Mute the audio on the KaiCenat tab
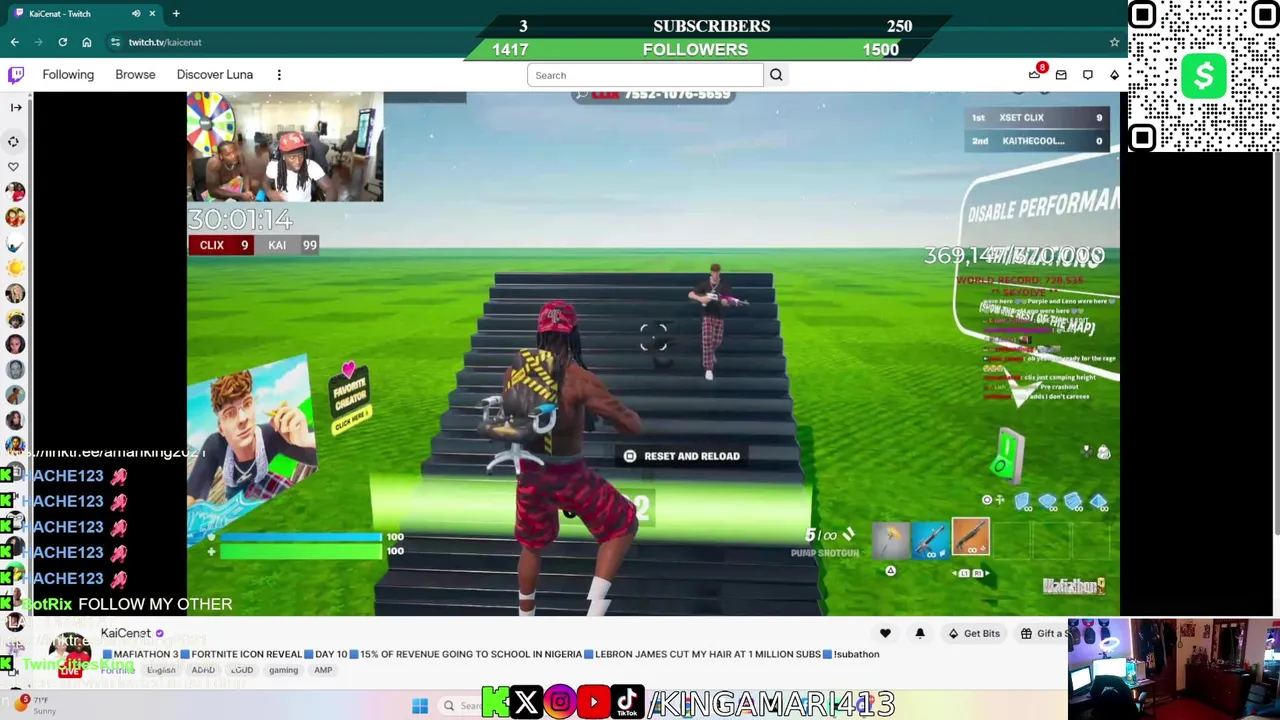Viewport: 1280px width, 720px height. click(x=136, y=13)
